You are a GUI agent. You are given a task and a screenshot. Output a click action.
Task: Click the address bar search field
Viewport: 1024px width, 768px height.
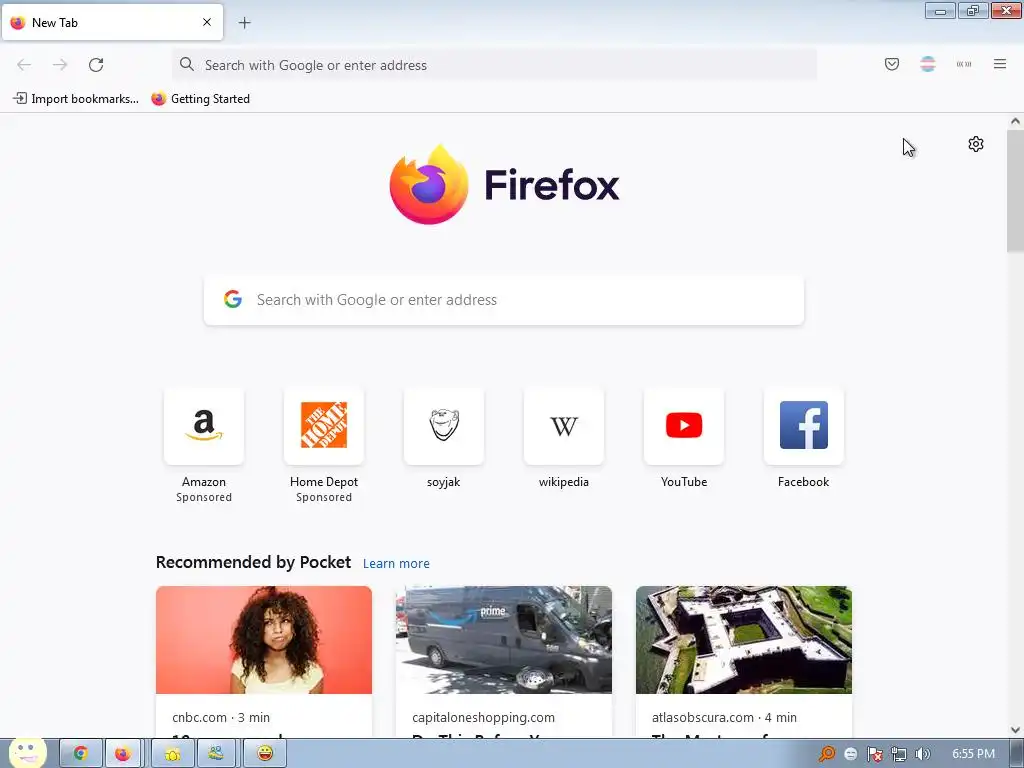coord(494,65)
